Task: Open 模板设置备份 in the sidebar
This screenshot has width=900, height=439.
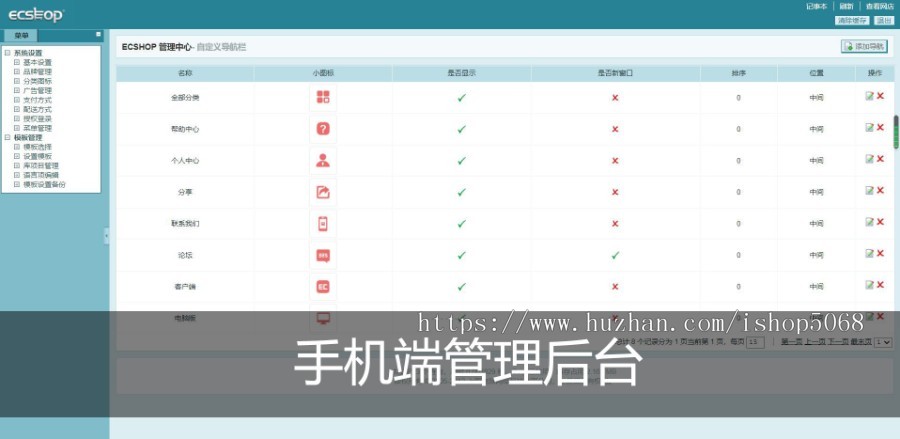Action: [x=44, y=184]
